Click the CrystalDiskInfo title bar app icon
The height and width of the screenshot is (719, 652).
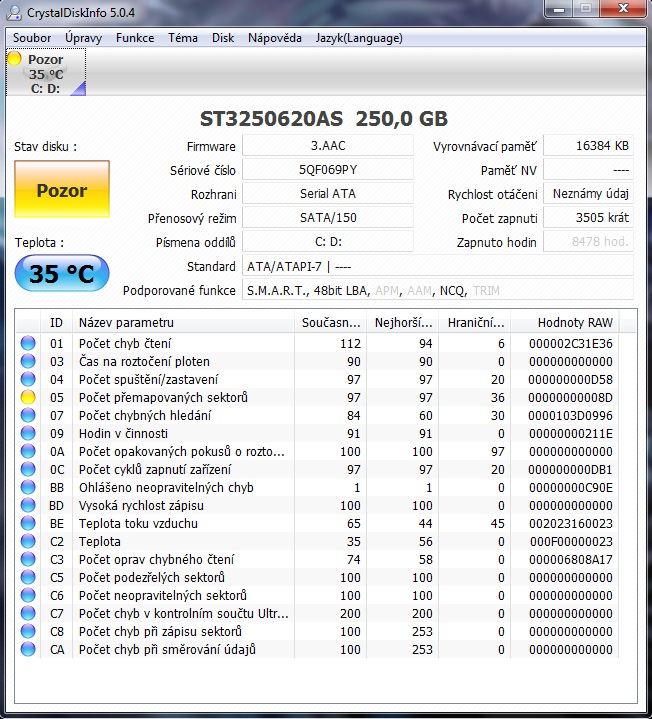click(14, 12)
